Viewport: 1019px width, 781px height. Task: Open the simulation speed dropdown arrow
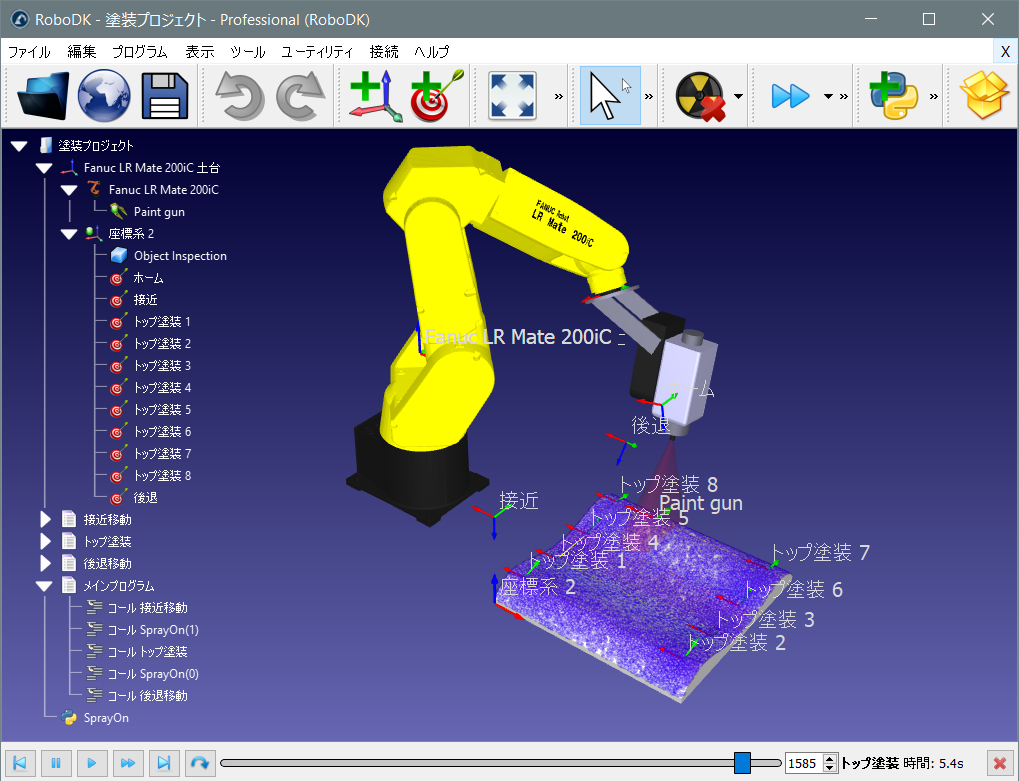(828, 96)
